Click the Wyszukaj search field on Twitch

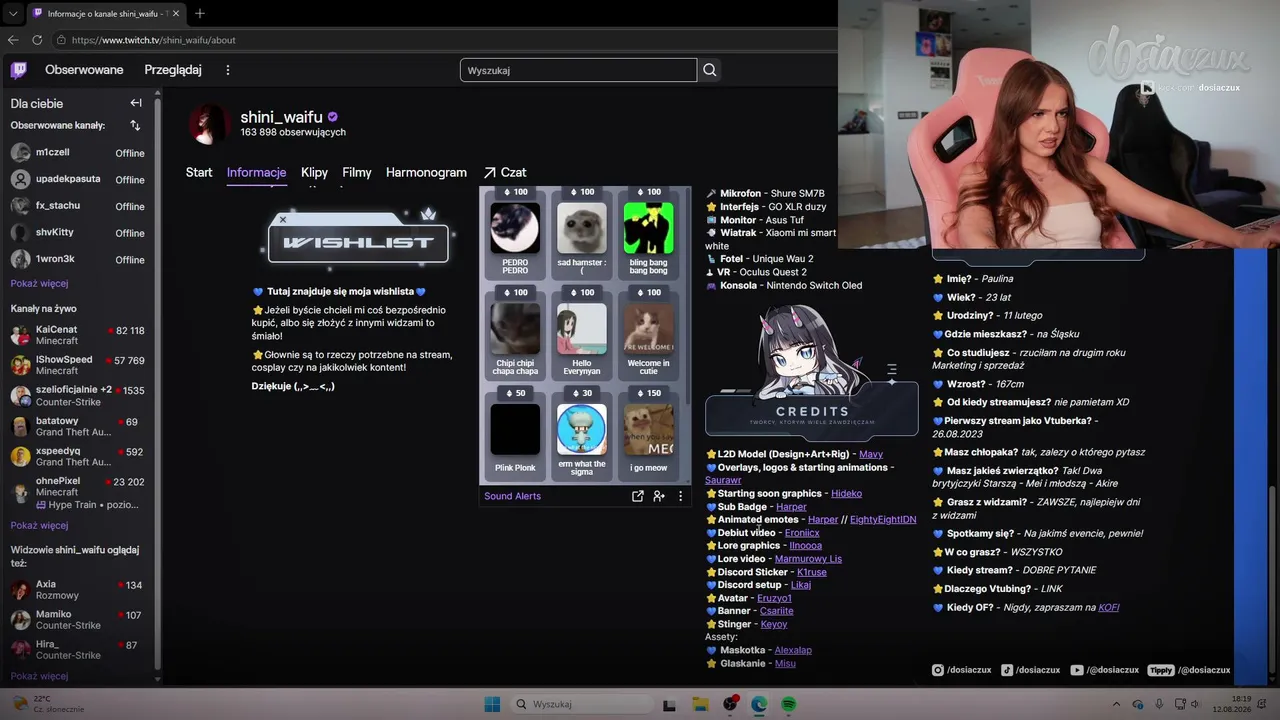(578, 70)
